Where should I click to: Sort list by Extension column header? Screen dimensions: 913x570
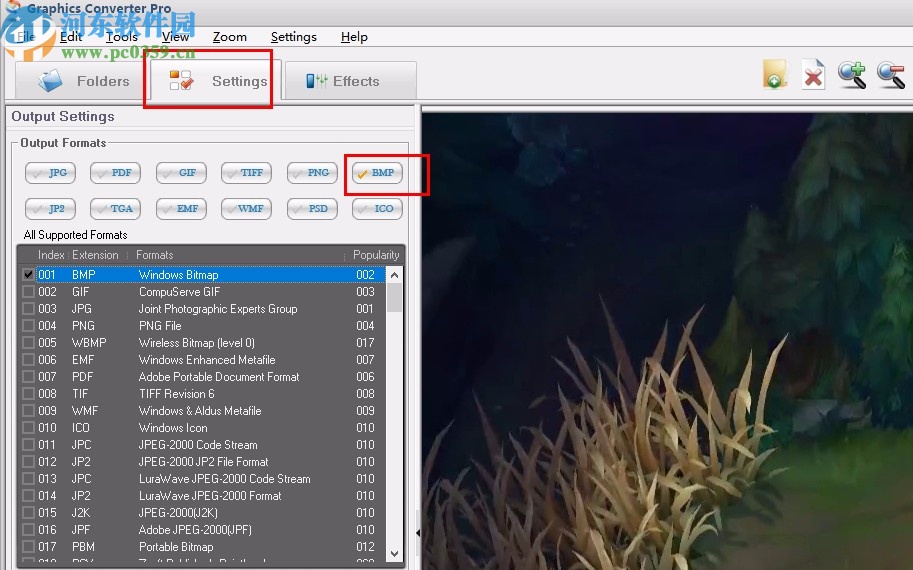coord(95,255)
